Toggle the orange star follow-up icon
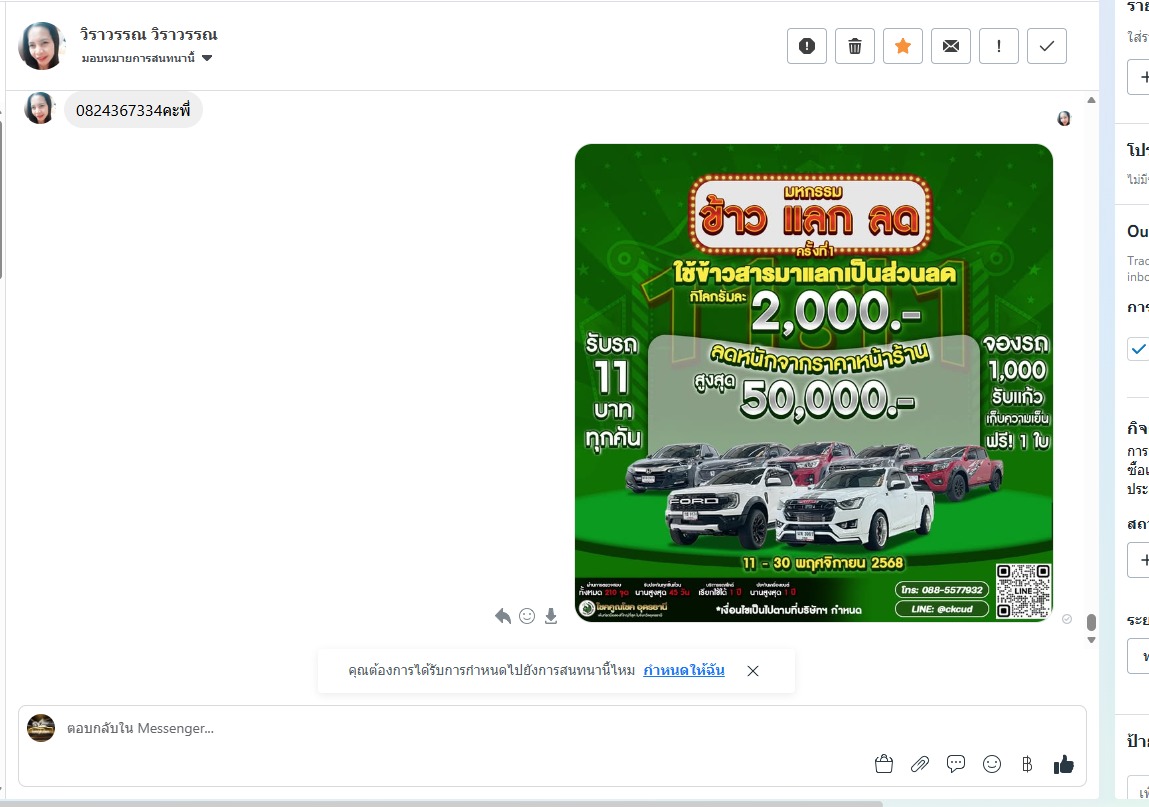The height and width of the screenshot is (807, 1149). [903, 46]
